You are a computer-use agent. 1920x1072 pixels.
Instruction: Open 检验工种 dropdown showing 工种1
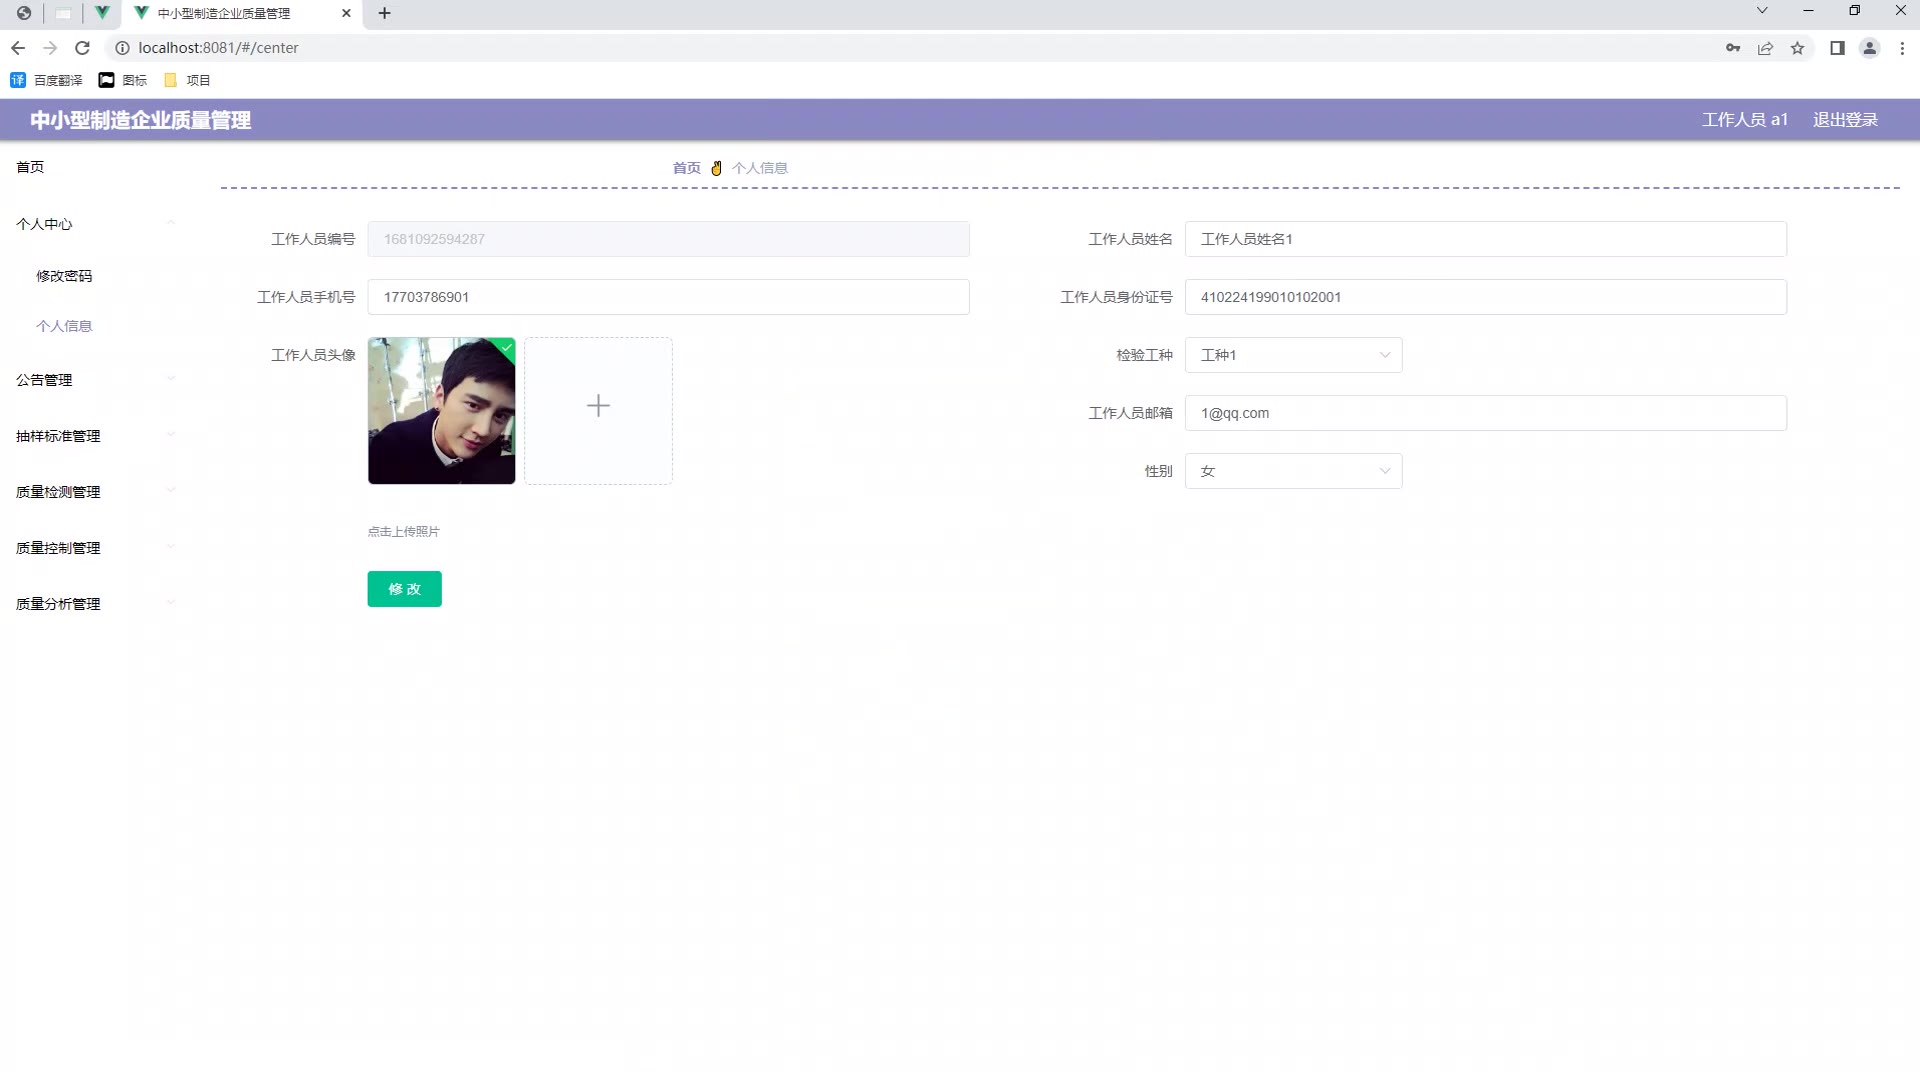click(1293, 355)
